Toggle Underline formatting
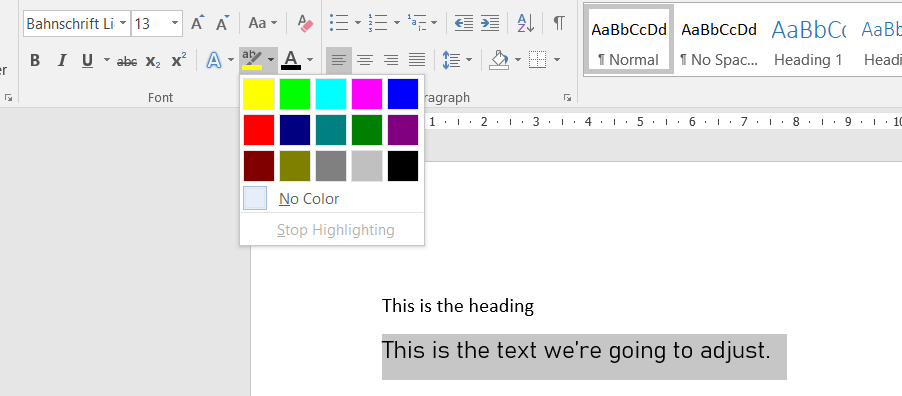The width and height of the screenshot is (902, 396). tap(87, 60)
